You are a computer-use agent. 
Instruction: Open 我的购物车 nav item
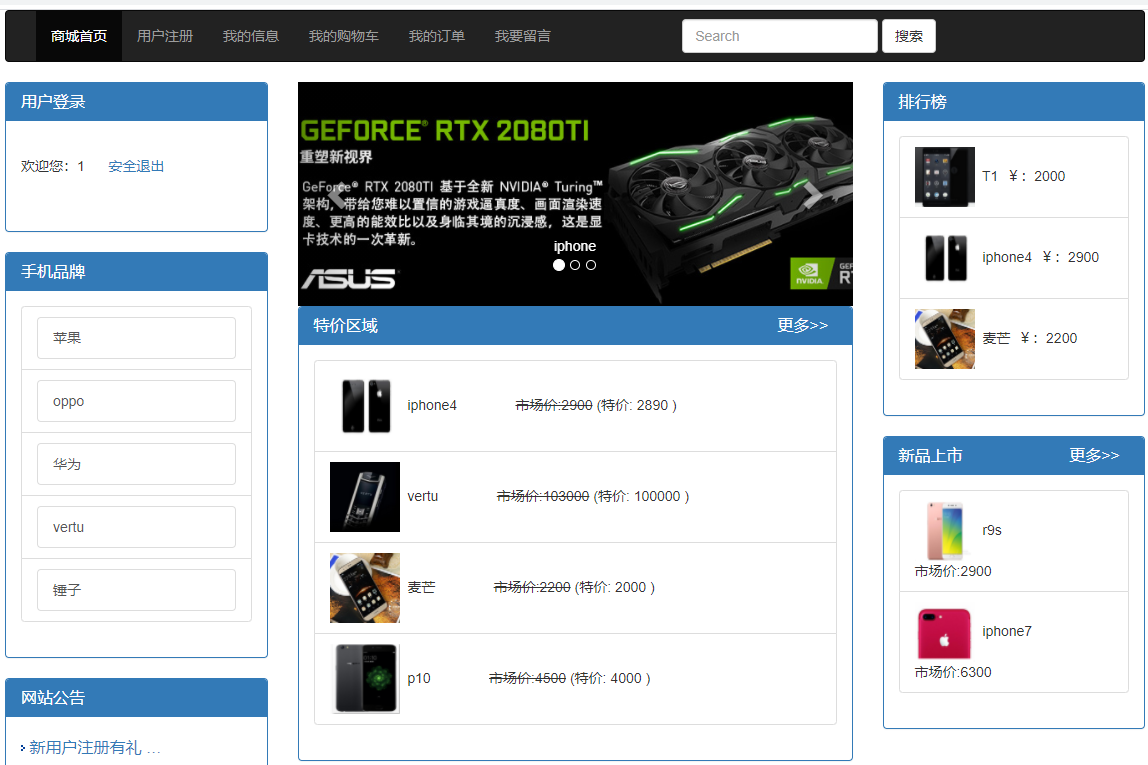coord(343,36)
